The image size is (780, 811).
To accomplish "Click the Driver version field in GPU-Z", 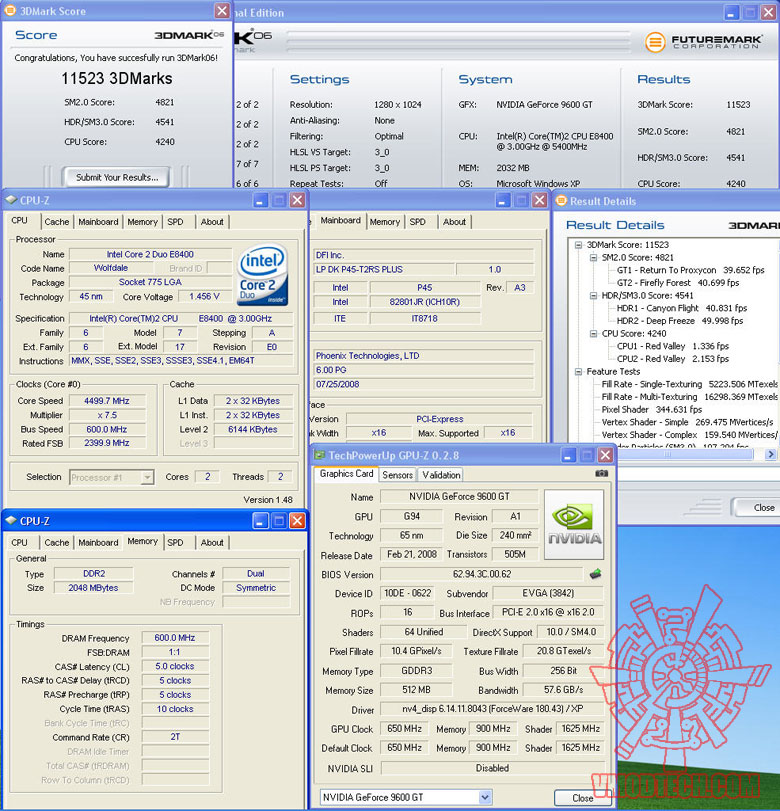I will 492,709.
